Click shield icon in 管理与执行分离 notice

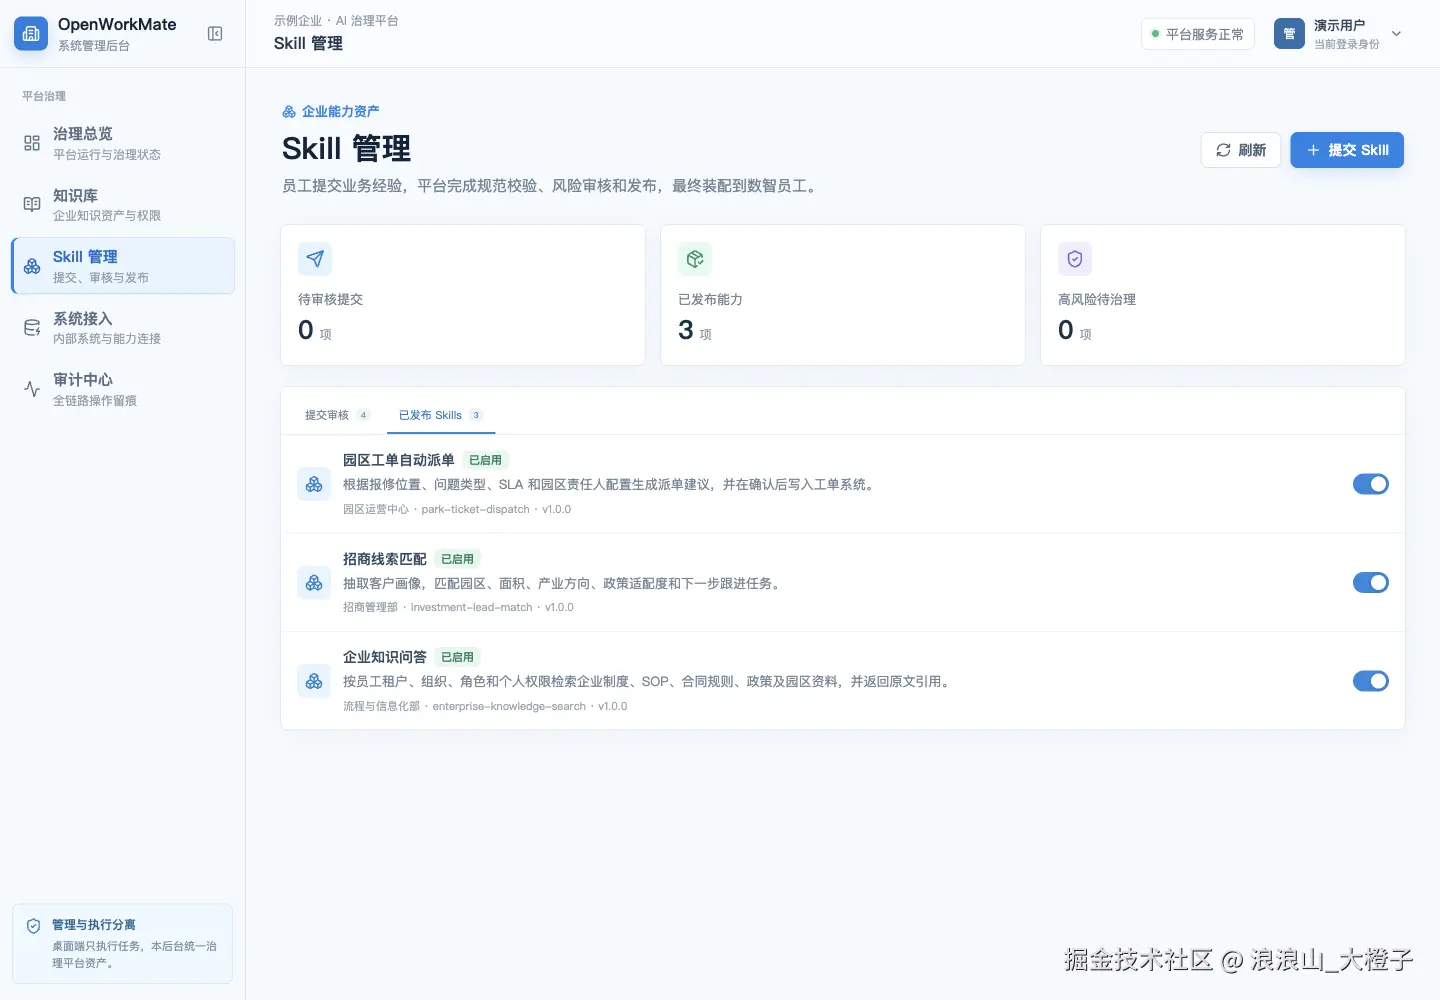coord(34,926)
